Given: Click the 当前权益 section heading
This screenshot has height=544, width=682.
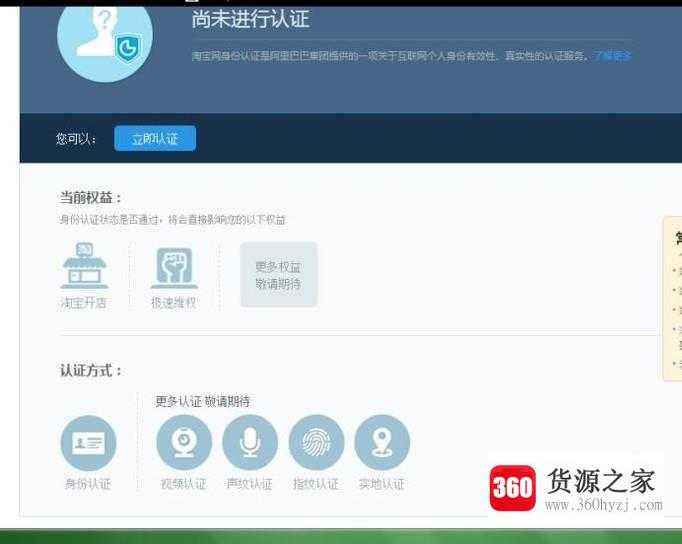Looking at the screenshot, I should point(90,198).
